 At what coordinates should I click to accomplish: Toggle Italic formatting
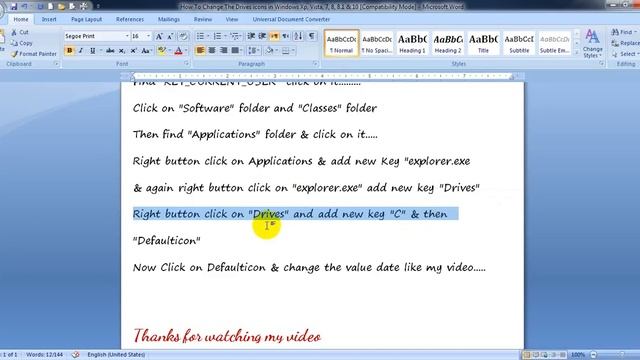pyautogui.click(x=81, y=51)
